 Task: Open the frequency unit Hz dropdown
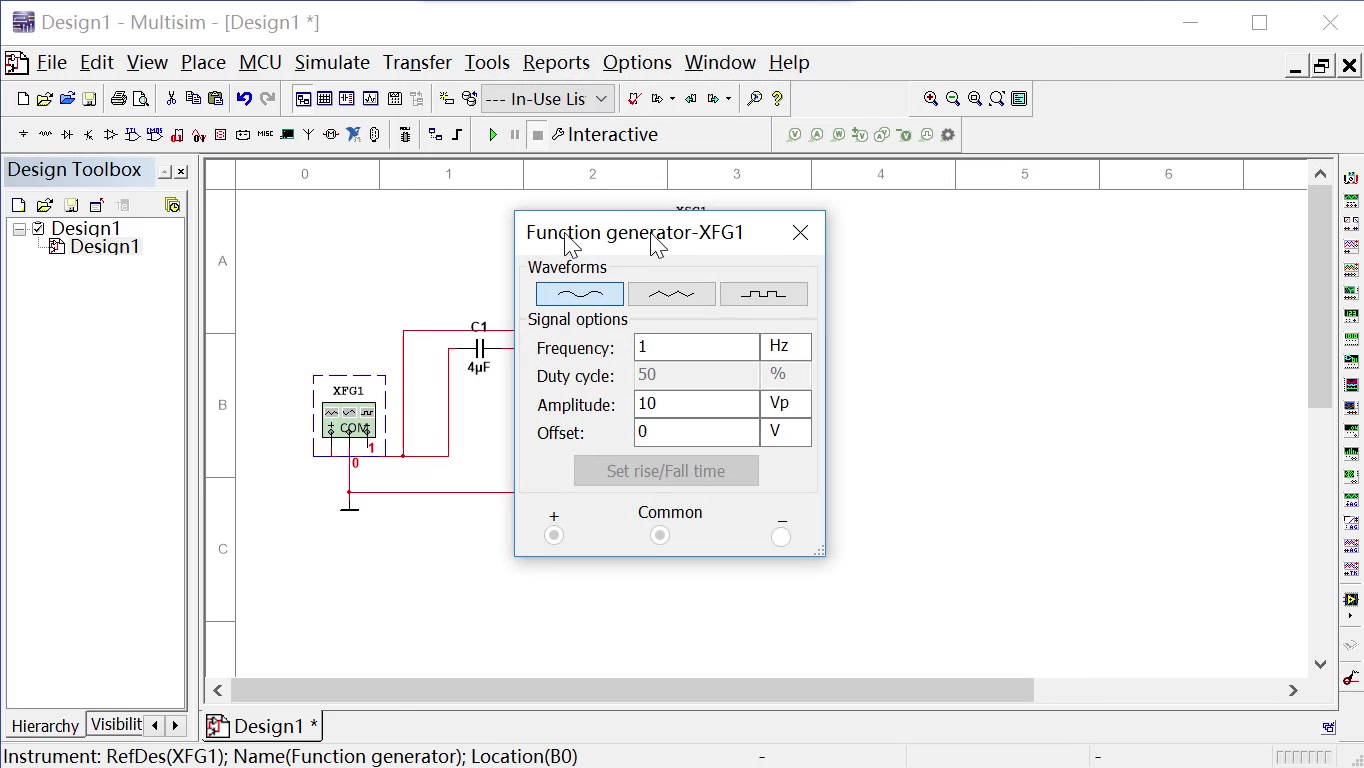tap(786, 347)
